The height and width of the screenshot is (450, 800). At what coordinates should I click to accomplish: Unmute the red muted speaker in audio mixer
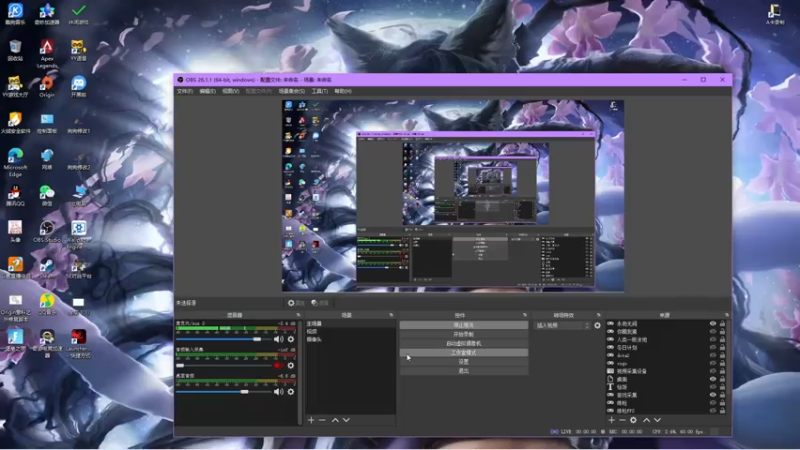pyautogui.click(x=278, y=365)
